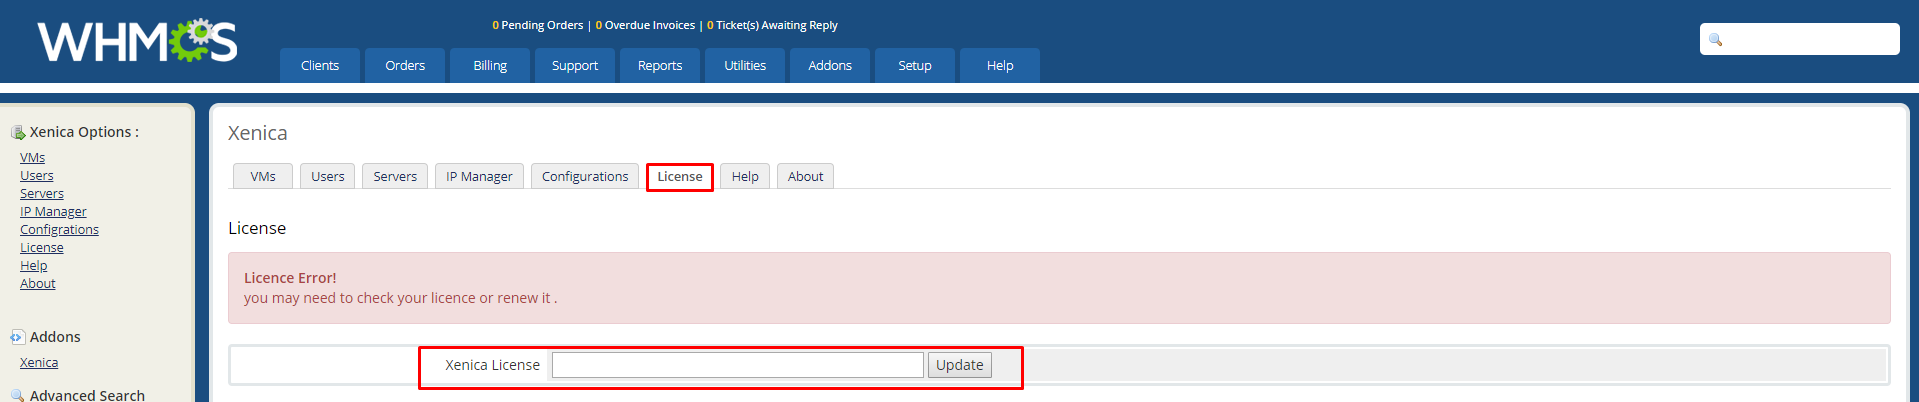Open the Utilities menu
The image size is (1919, 402).
(745, 65)
